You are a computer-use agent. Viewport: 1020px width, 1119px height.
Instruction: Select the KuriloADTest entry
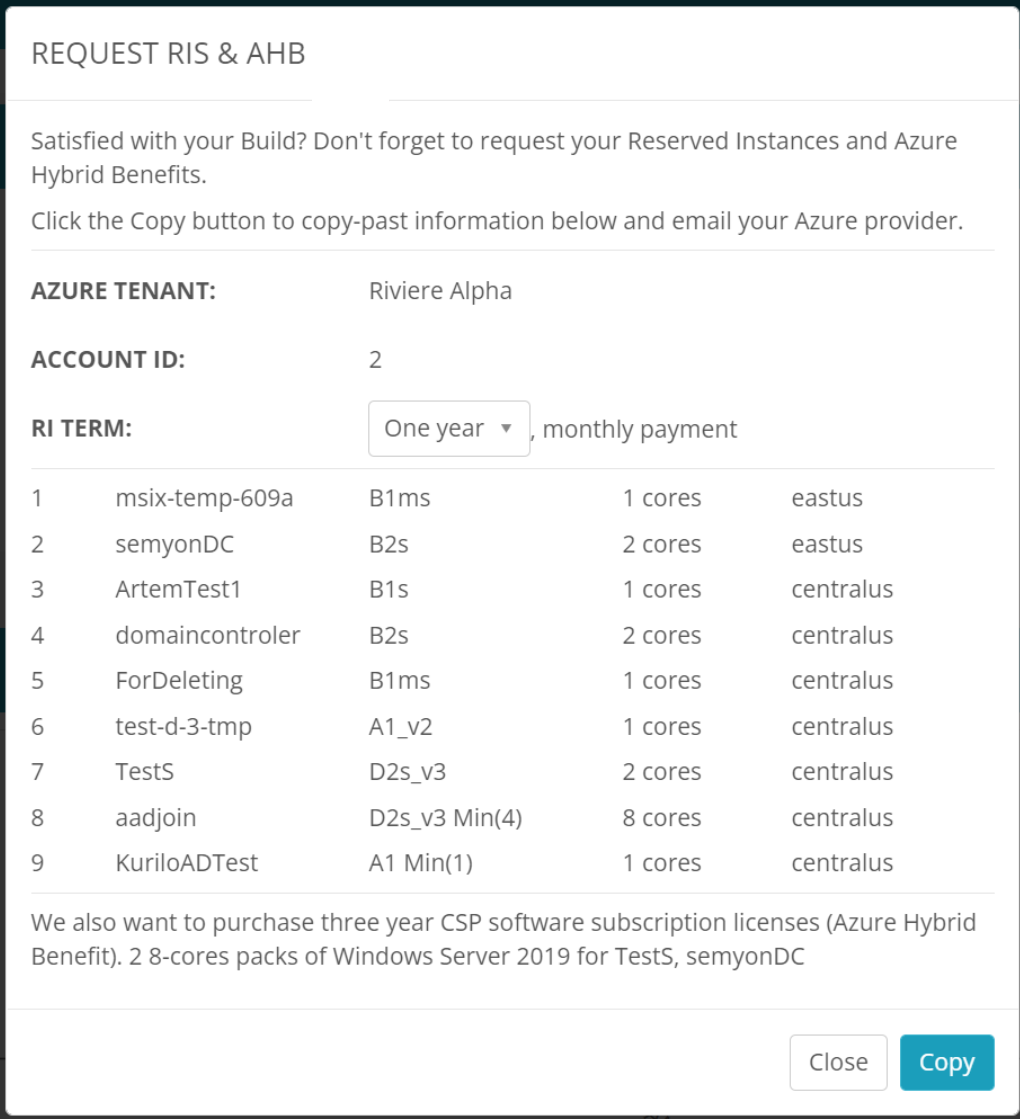coord(186,863)
